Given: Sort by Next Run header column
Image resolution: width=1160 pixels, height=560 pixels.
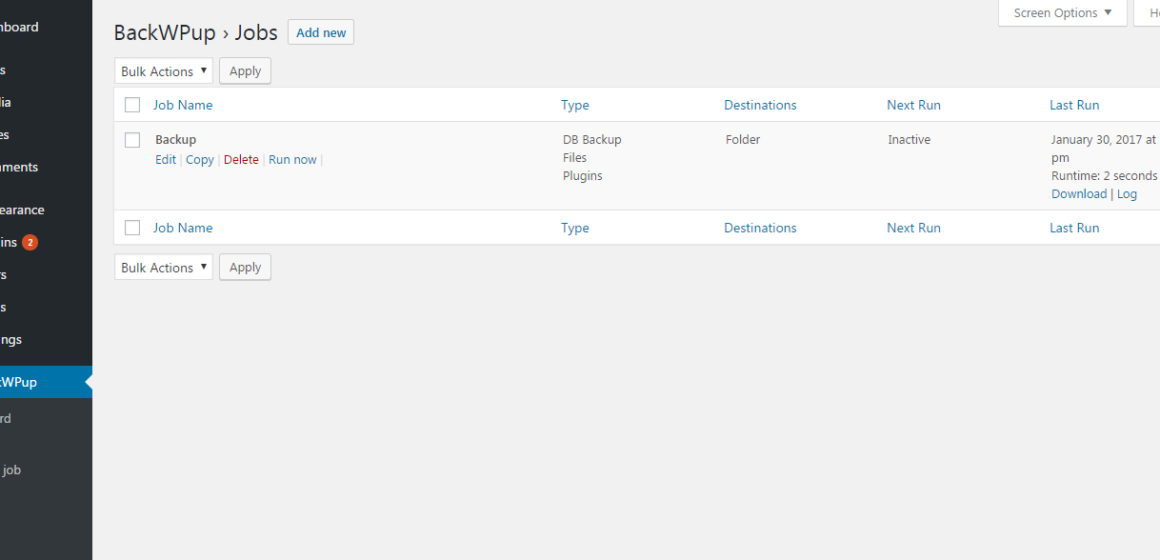Looking at the screenshot, I should [914, 105].
